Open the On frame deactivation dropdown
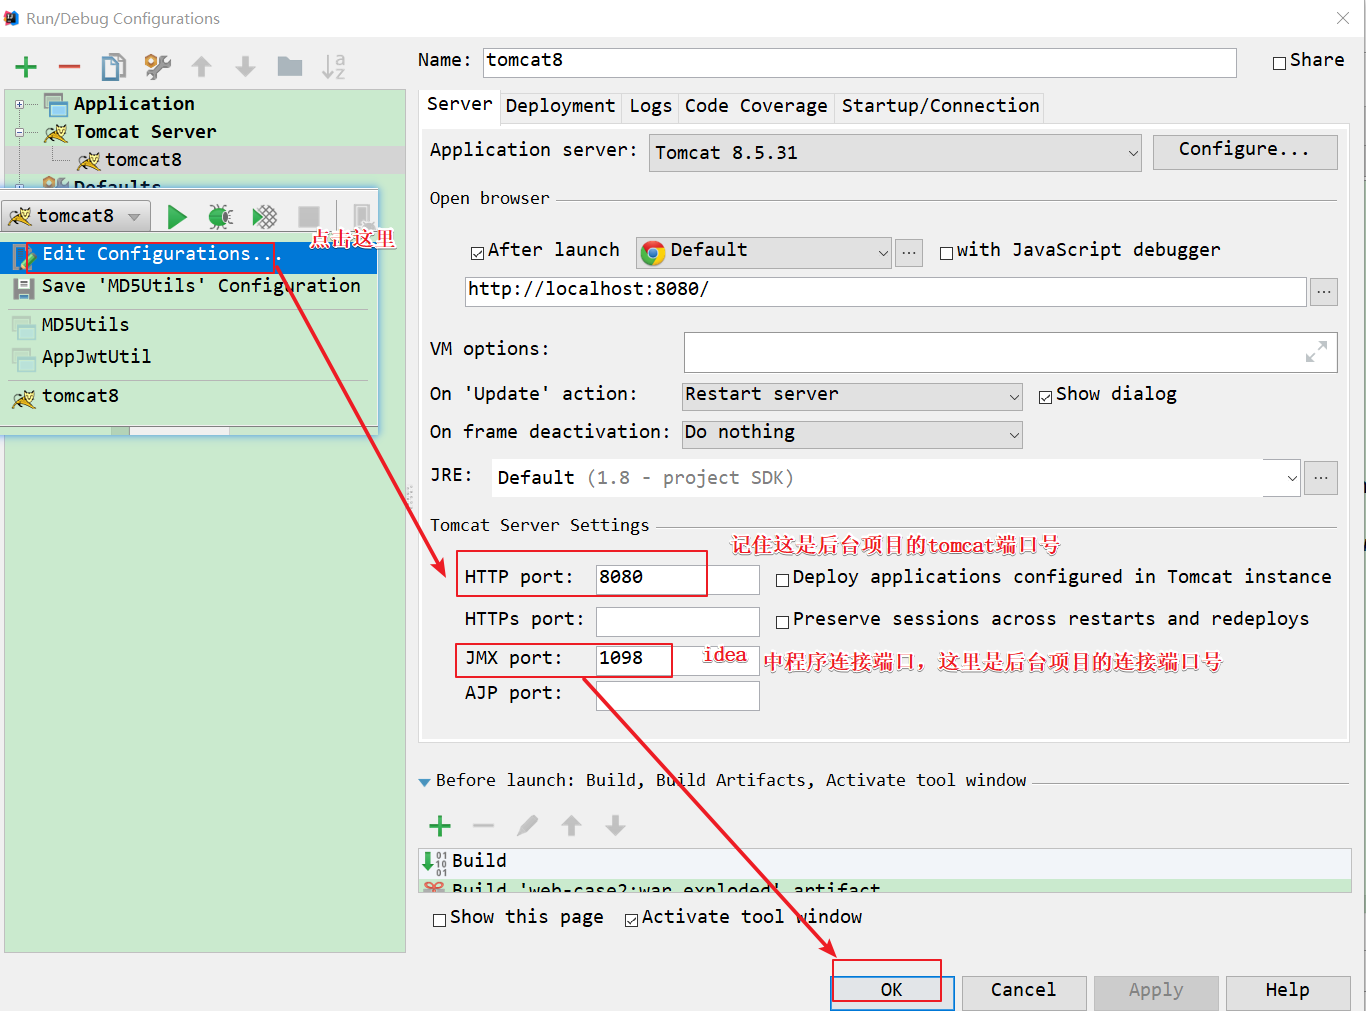 pyautogui.click(x=852, y=434)
